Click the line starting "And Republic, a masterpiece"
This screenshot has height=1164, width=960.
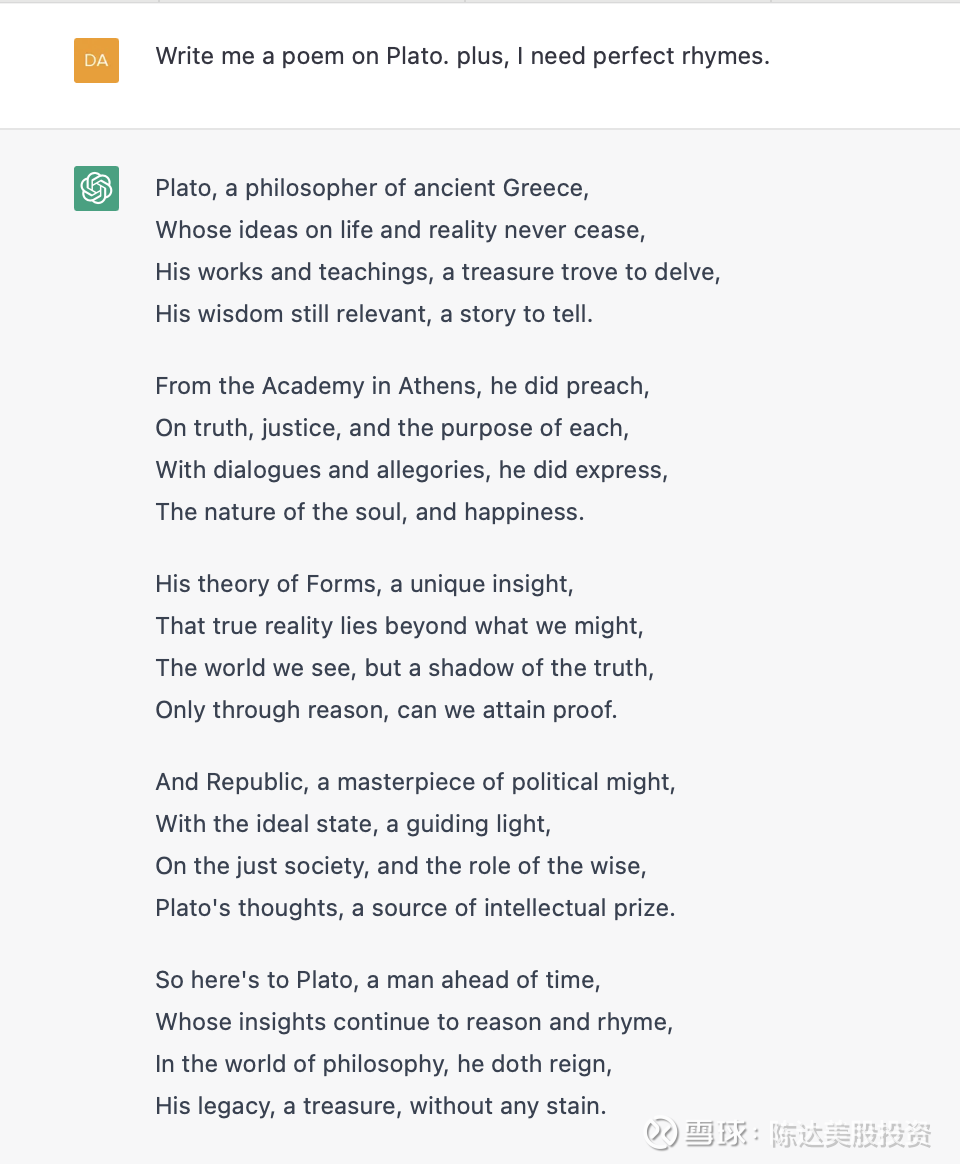[415, 782]
